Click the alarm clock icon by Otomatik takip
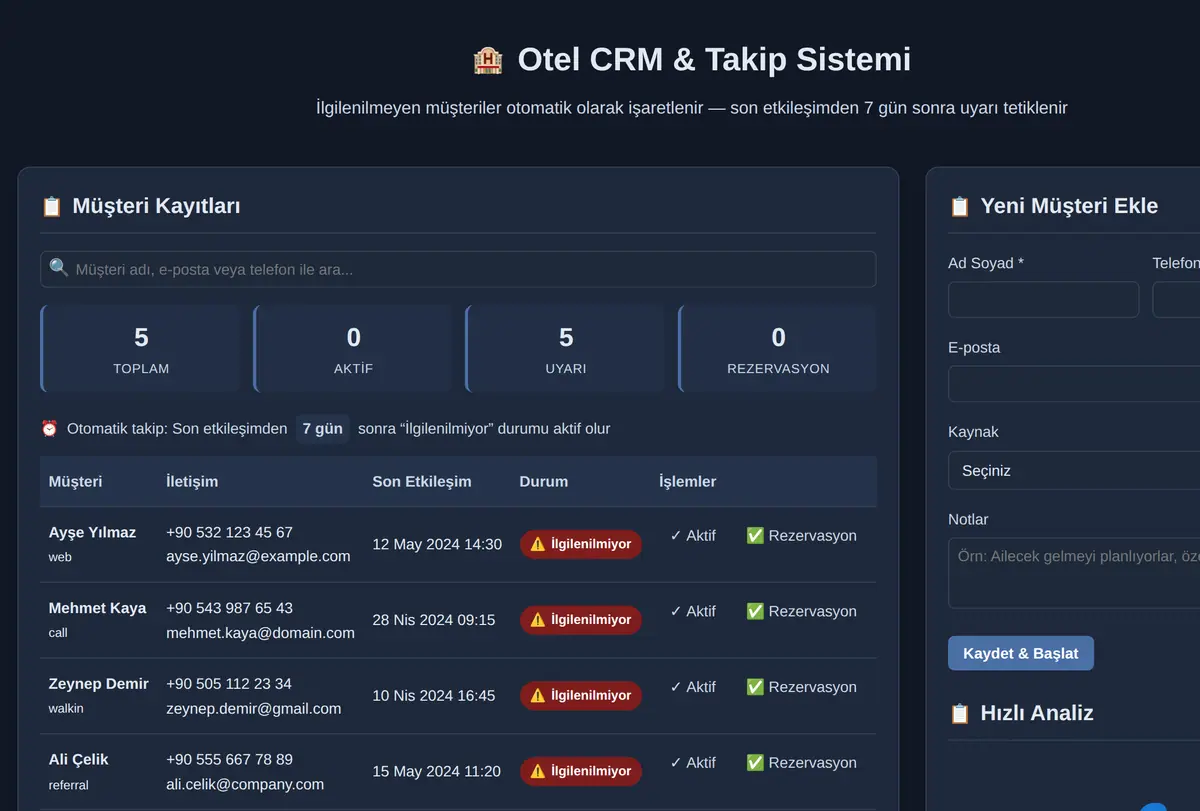The width and height of the screenshot is (1200, 811). [x=49, y=429]
